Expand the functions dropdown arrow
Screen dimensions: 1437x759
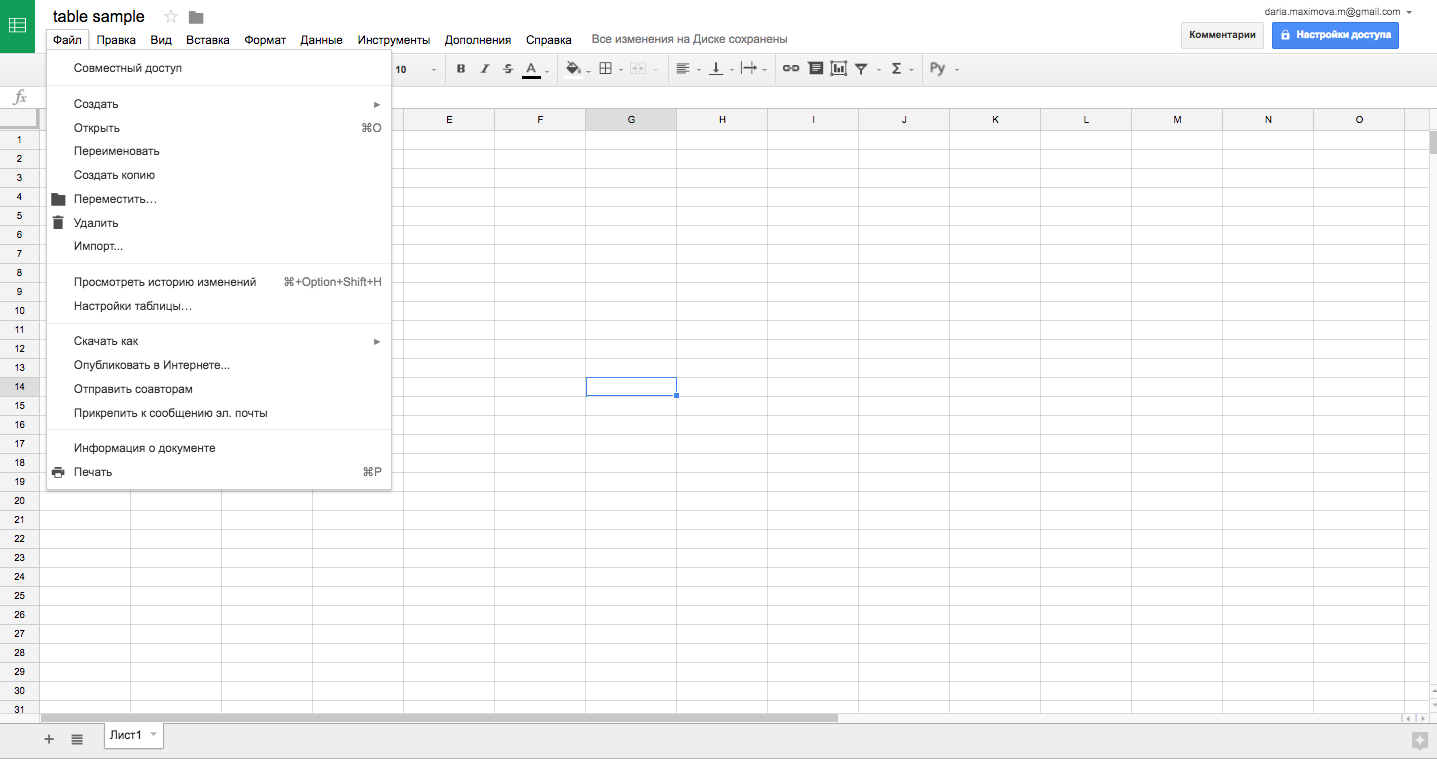pos(912,70)
